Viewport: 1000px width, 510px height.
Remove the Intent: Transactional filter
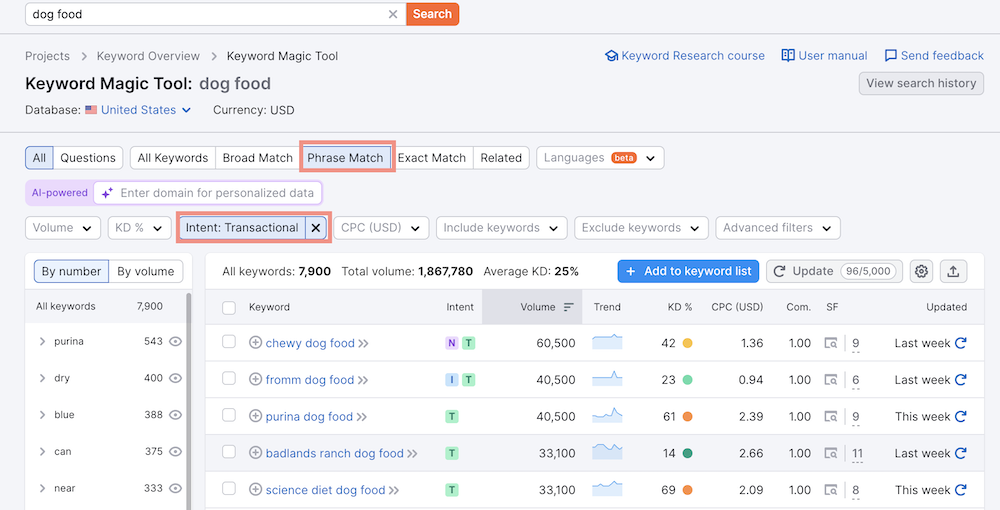[x=316, y=228]
